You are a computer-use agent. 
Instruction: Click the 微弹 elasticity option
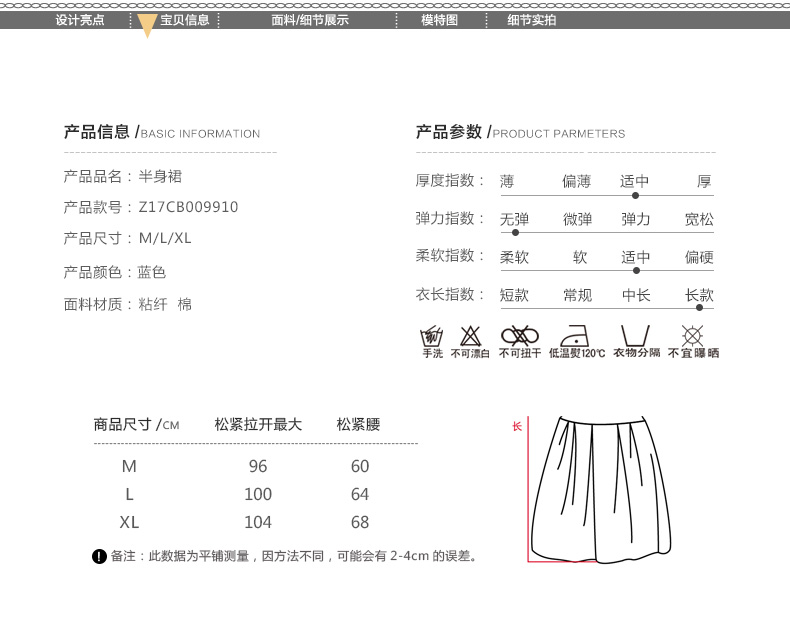577,219
